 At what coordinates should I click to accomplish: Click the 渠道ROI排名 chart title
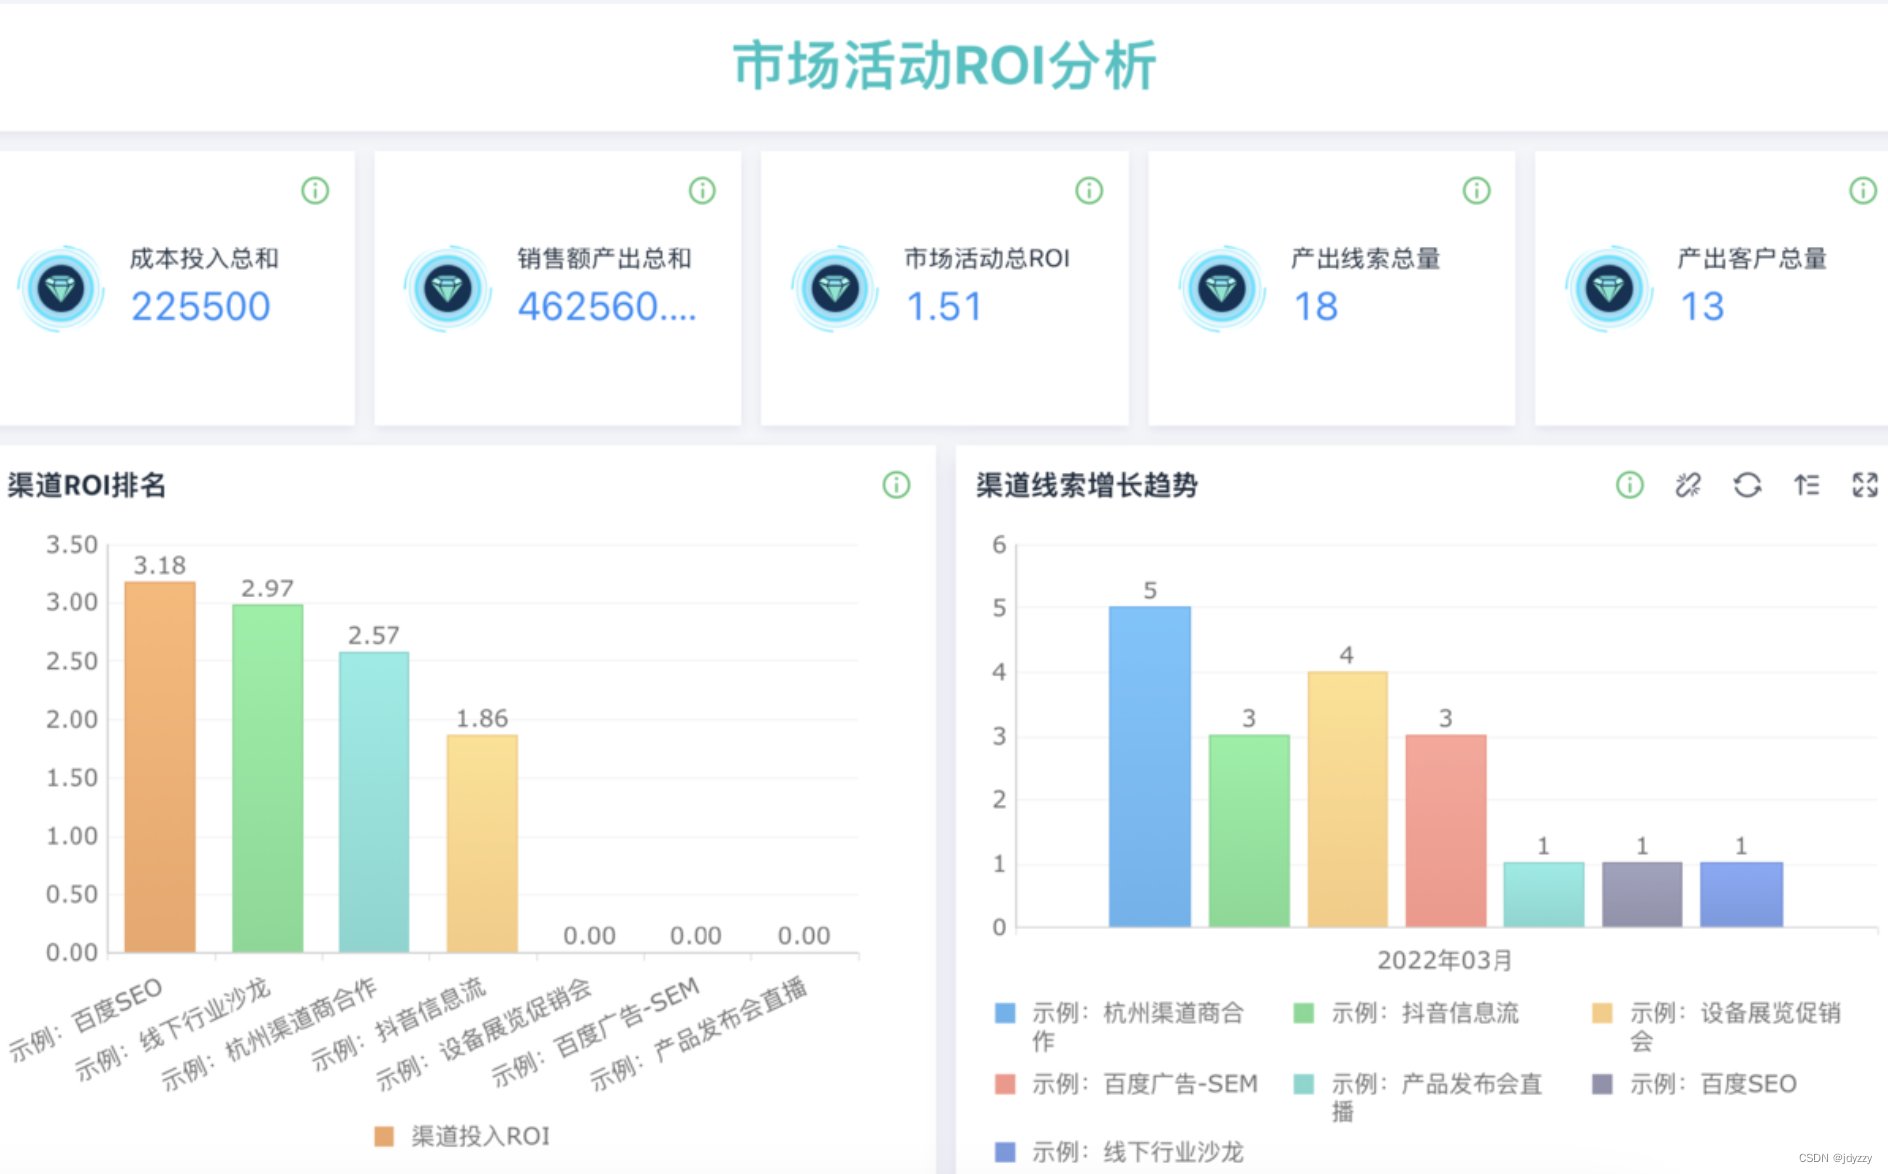87,485
